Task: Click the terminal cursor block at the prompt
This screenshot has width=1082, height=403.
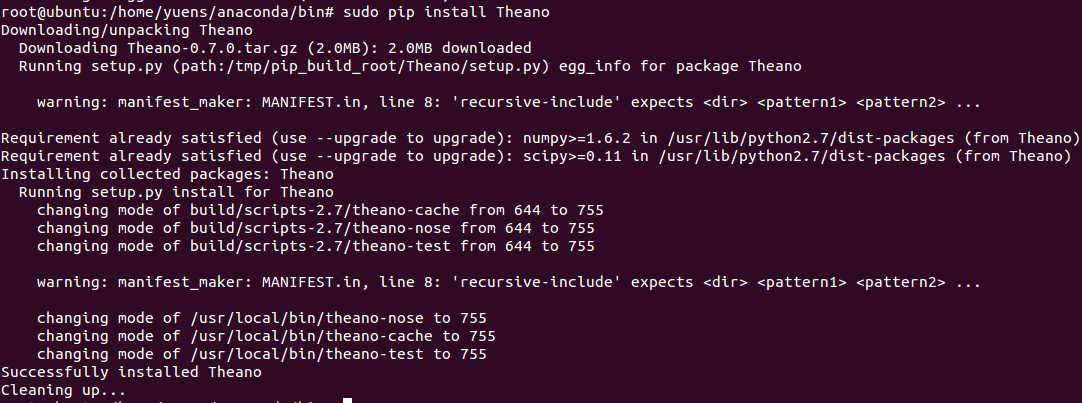Action: click(x=348, y=400)
